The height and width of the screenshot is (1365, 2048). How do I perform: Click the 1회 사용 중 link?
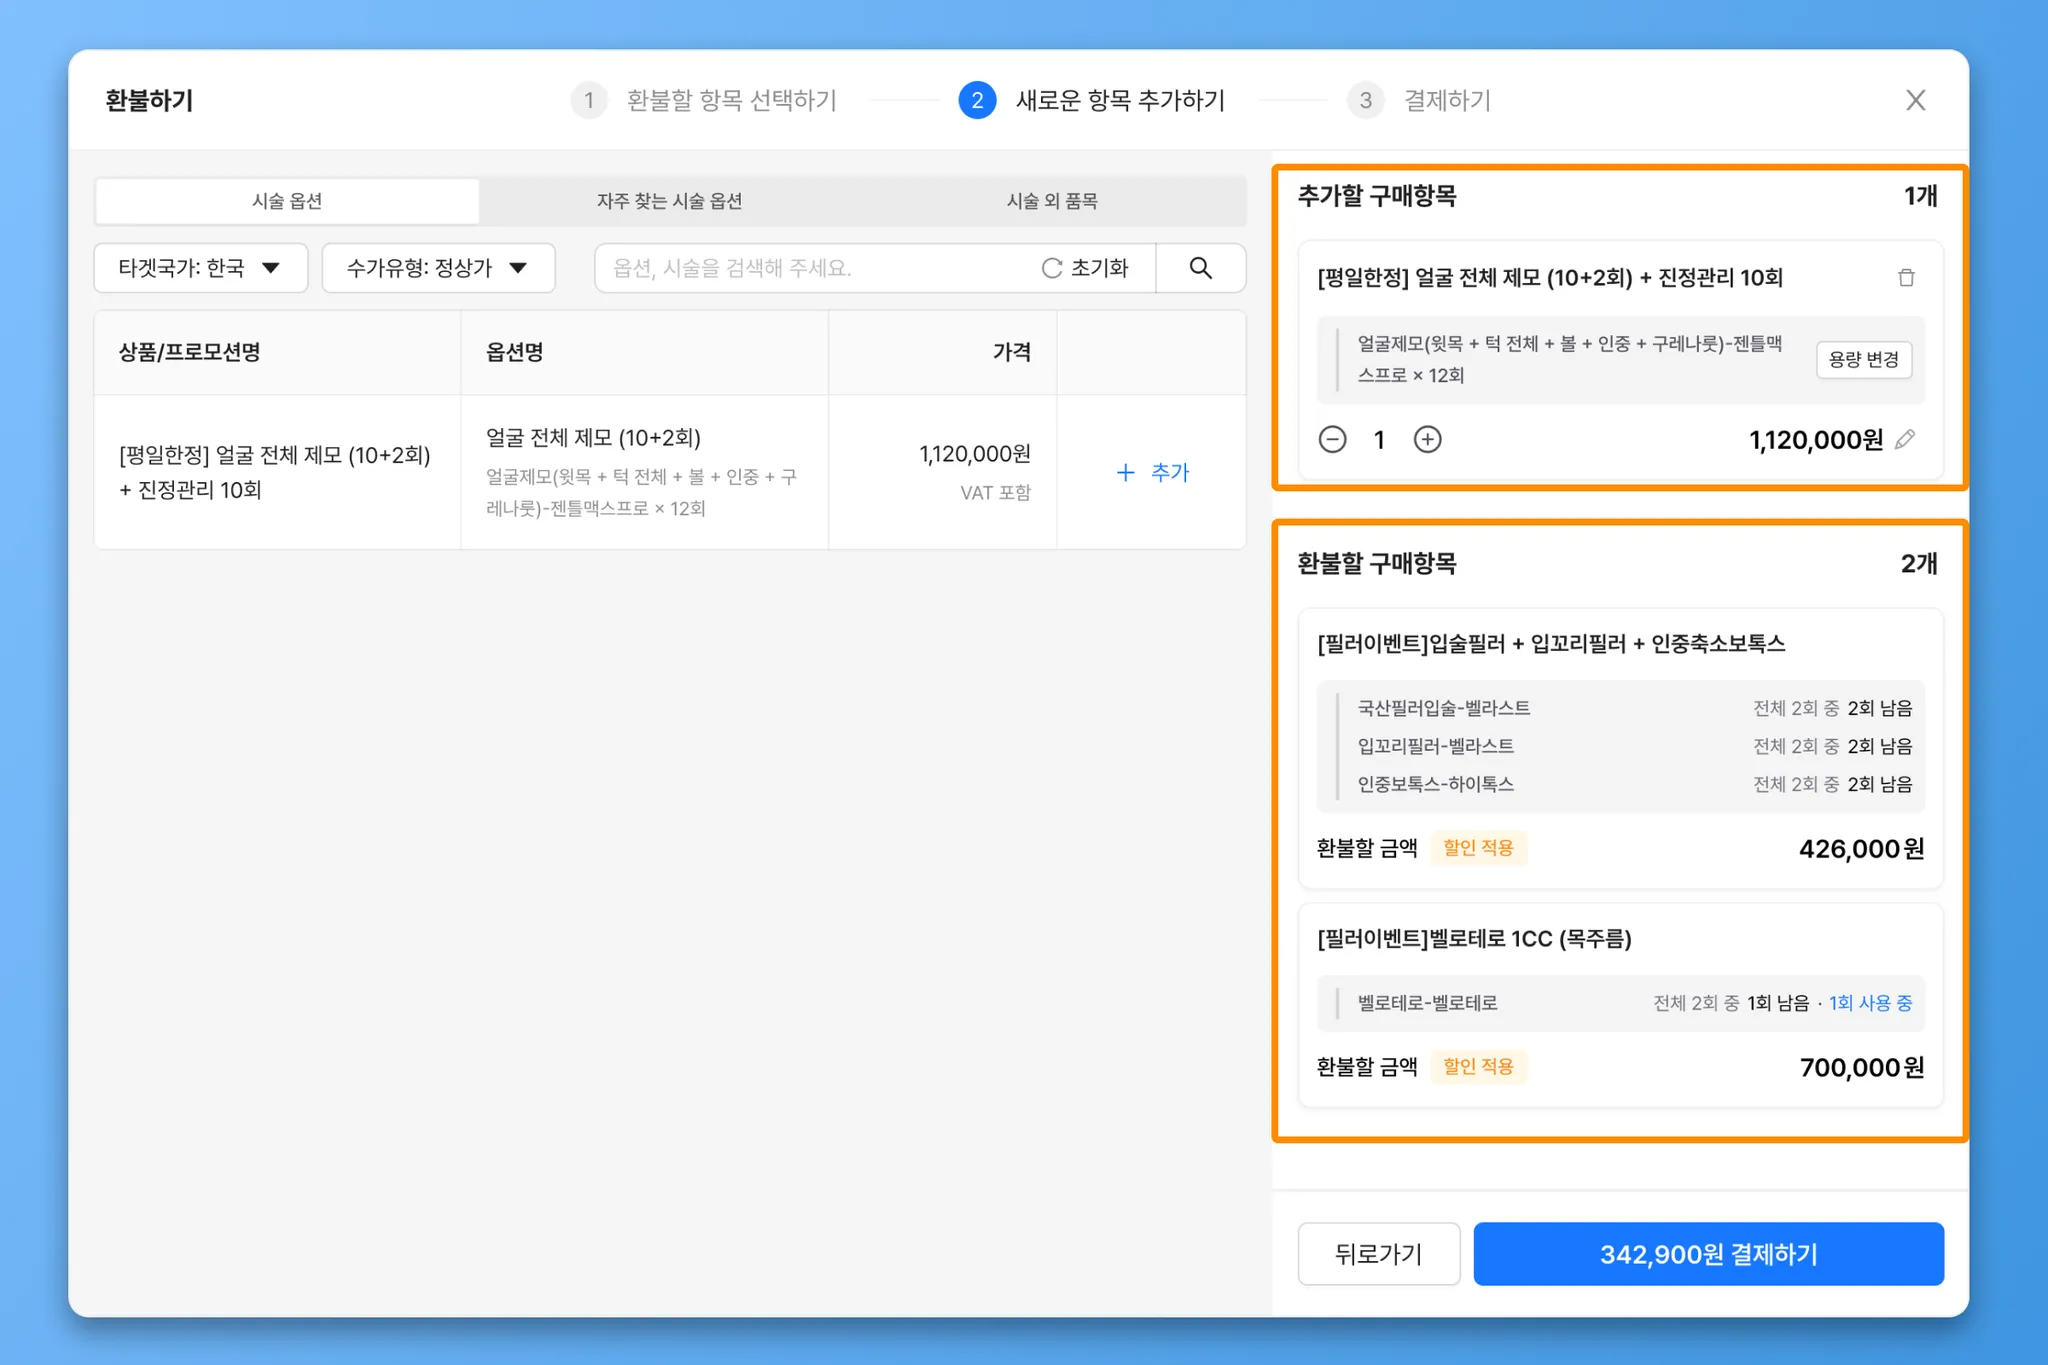tap(1870, 1003)
